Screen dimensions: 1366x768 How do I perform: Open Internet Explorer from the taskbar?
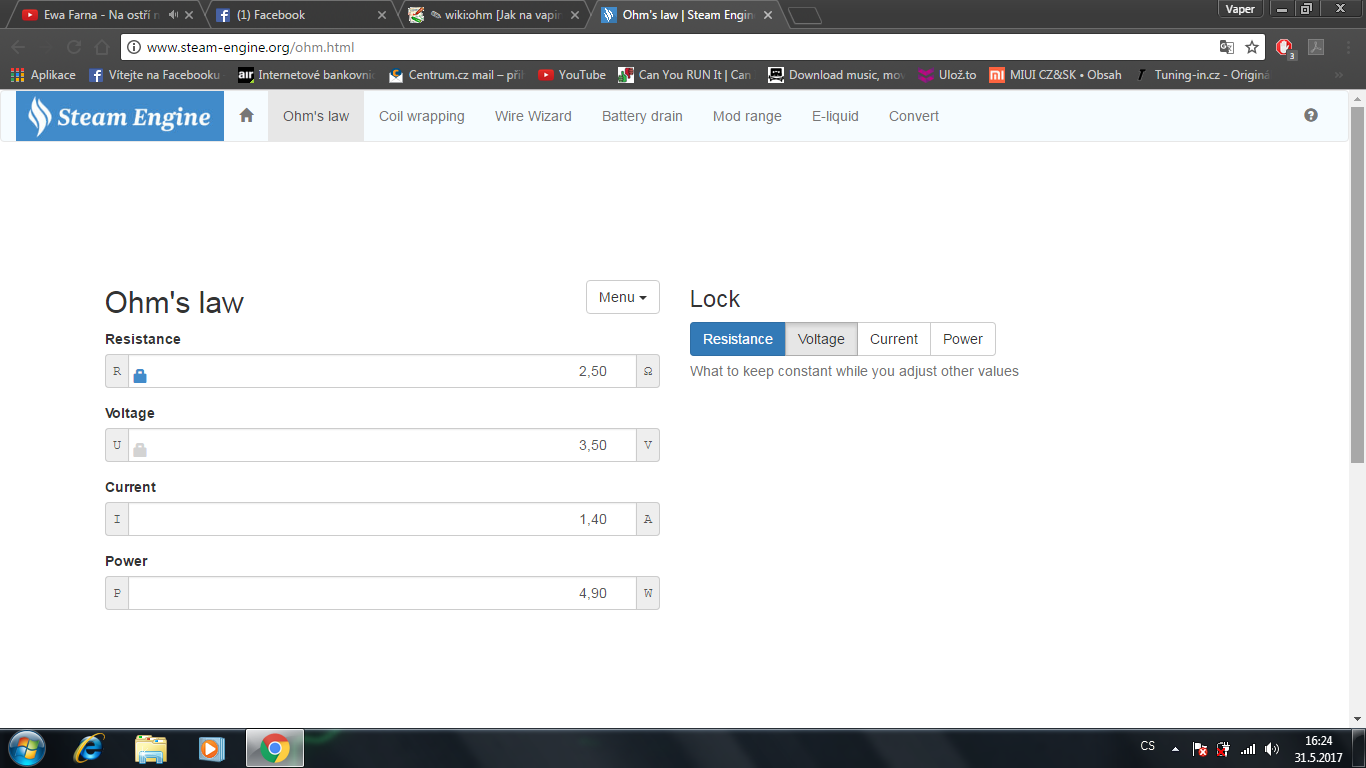[x=89, y=748]
